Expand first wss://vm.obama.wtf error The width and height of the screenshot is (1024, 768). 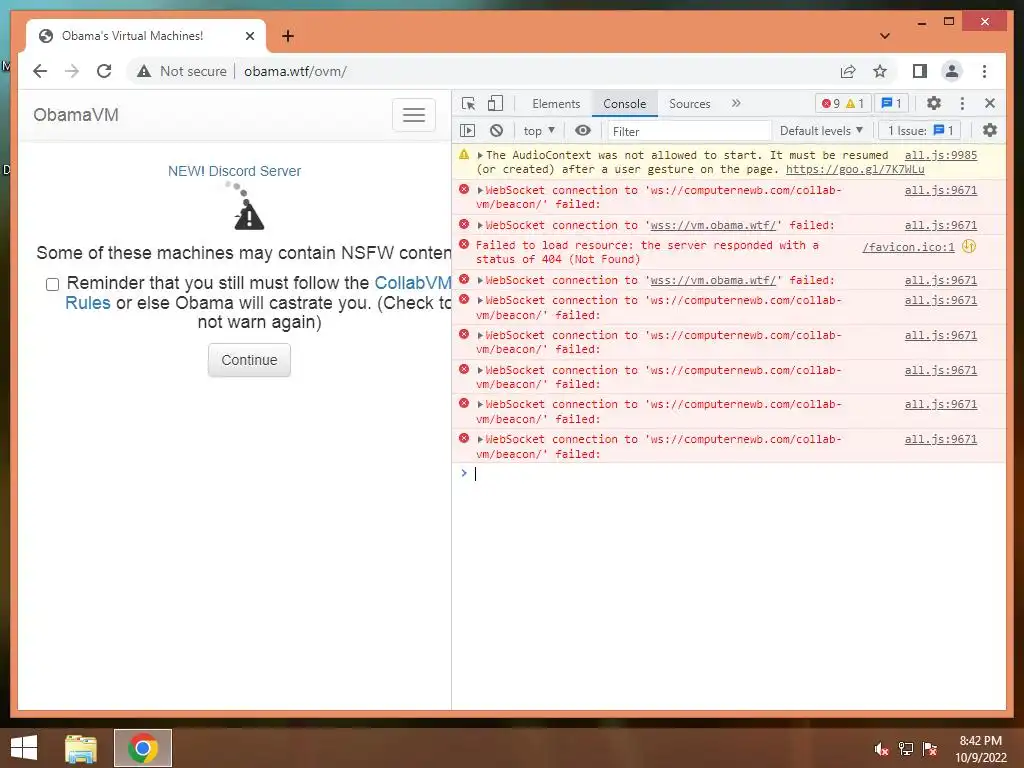480,225
